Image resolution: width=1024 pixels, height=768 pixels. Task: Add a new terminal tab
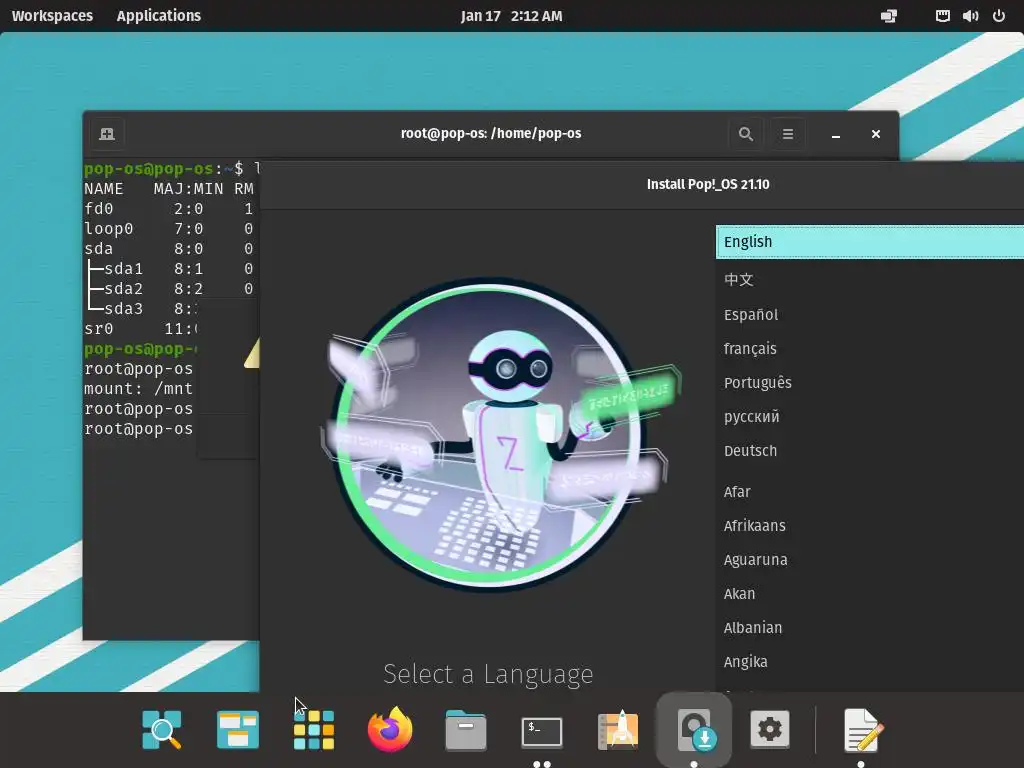(x=107, y=134)
